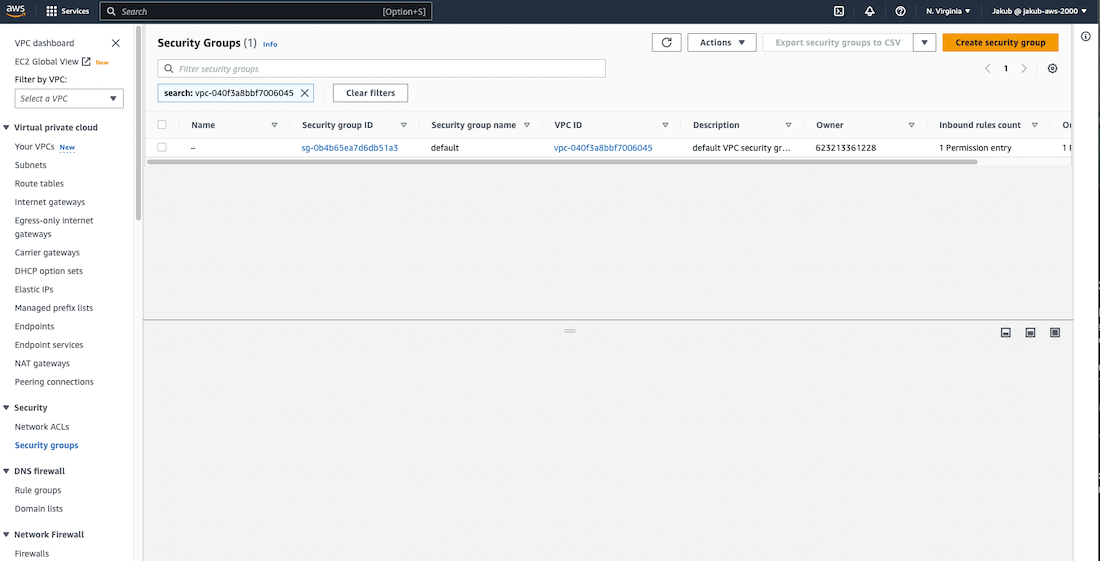Refresh the security groups list
1100x561 pixels.
666,43
